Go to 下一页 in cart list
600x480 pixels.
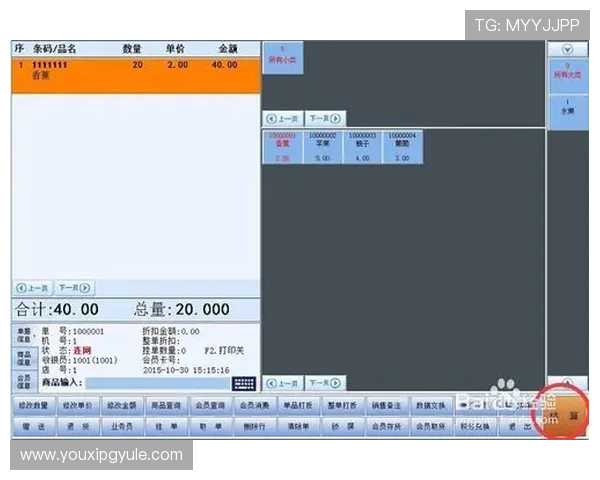coord(72,288)
